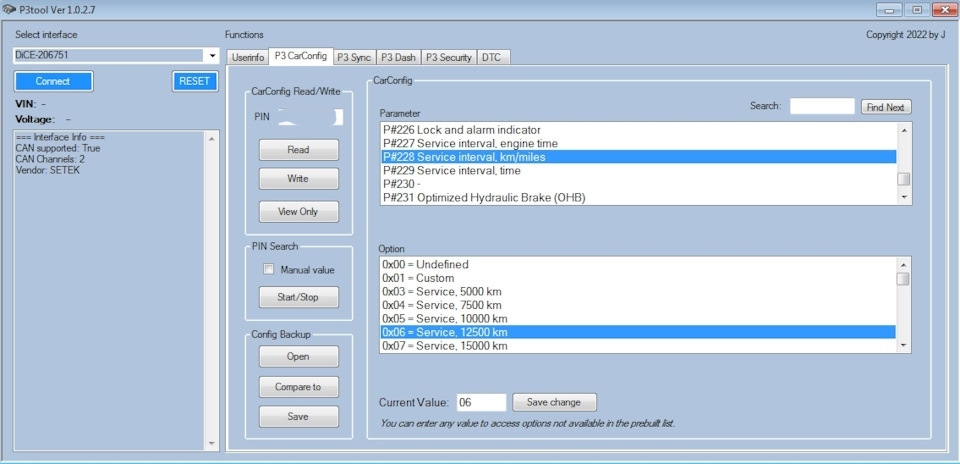Click Parameter list scroll up arrow
The width and height of the screenshot is (960, 464).
point(904,129)
